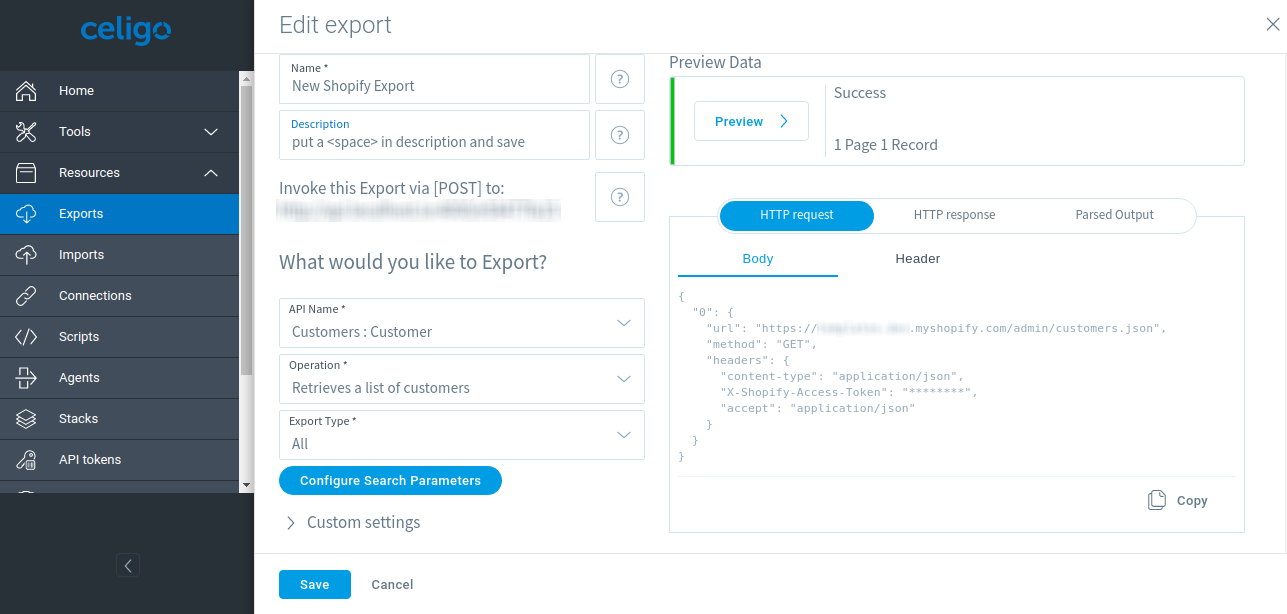This screenshot has height=614, width=1287.
Task: Click the Edit export title
Action: click(336, 25)
